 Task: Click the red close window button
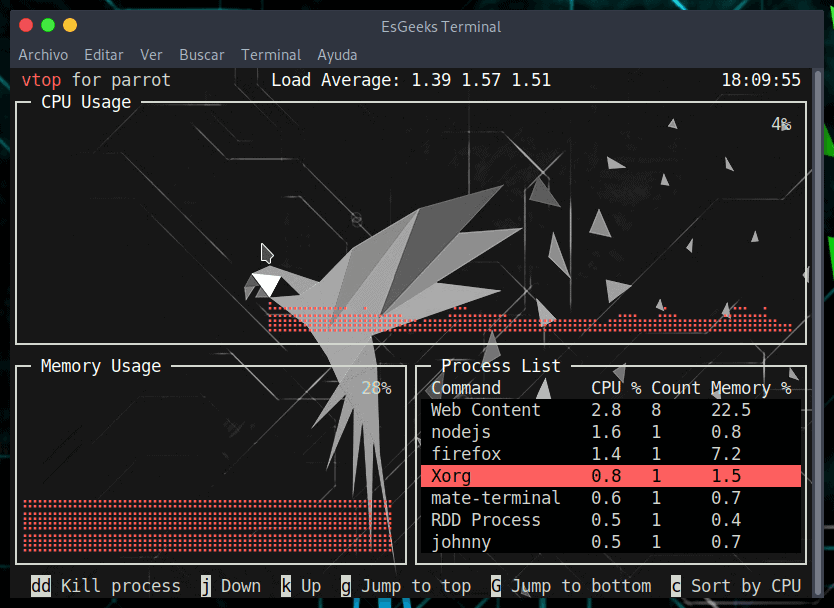[x=26, y=25]
